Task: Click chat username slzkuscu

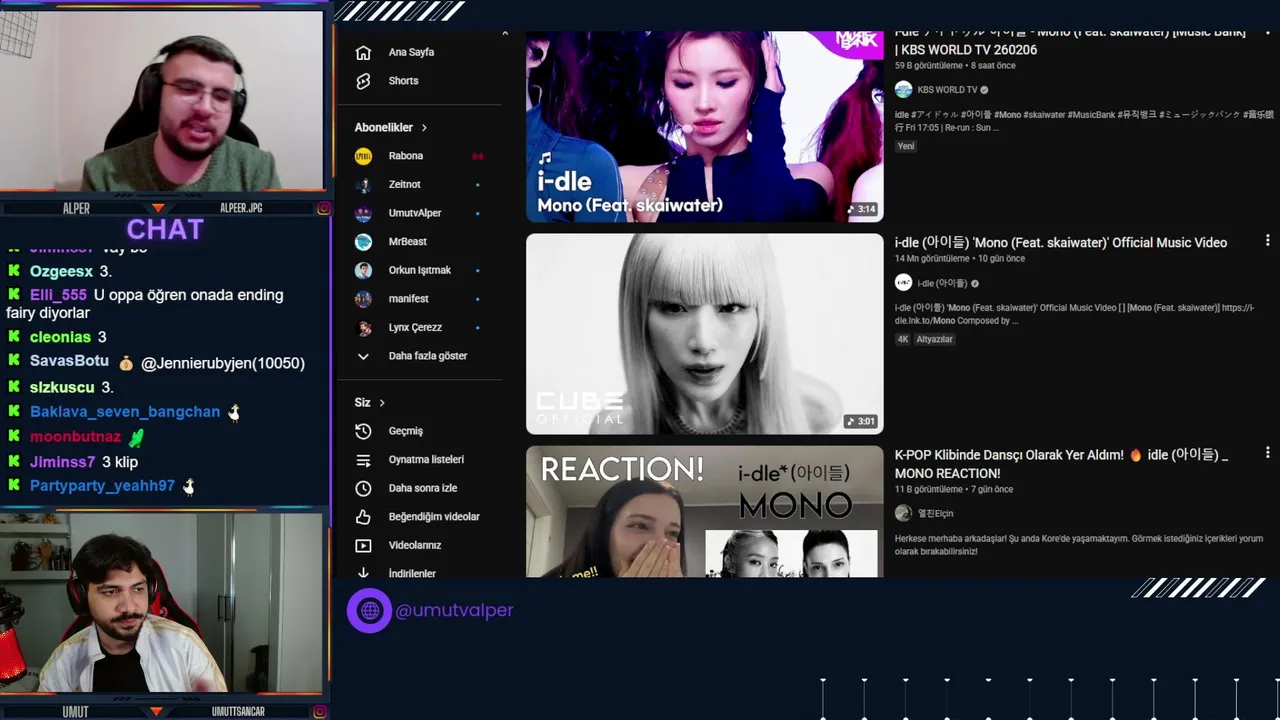Action: (x=62, y=387)
